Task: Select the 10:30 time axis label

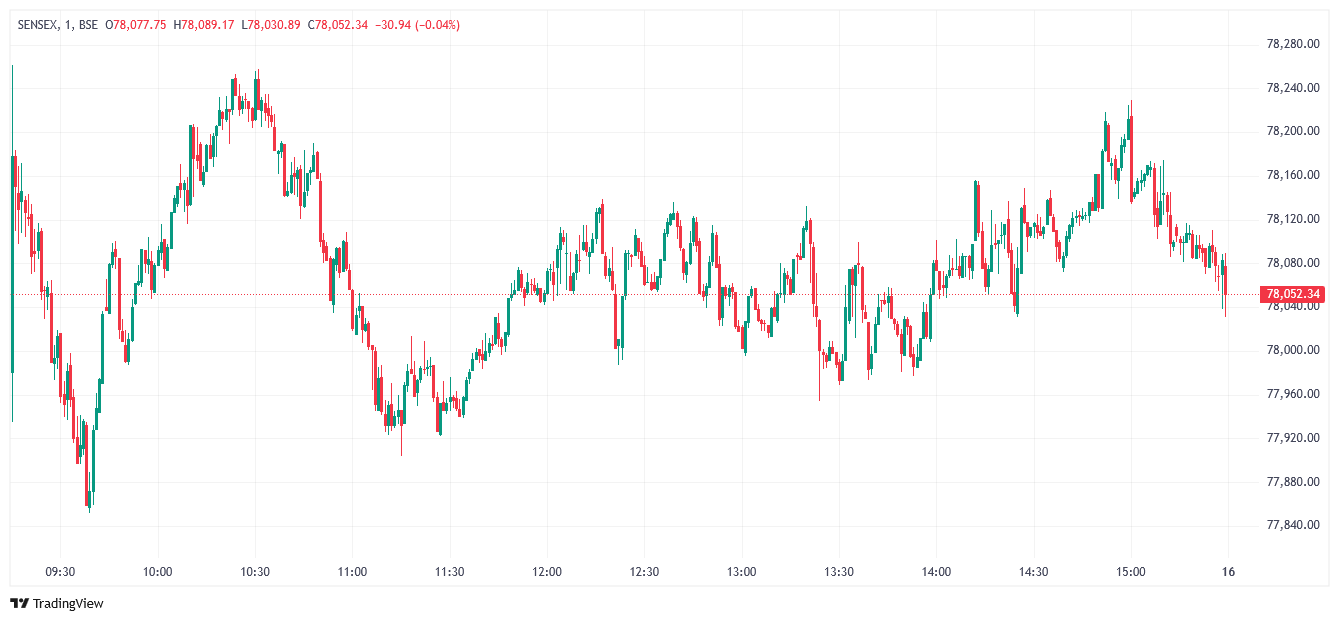Action: (255, 572)
